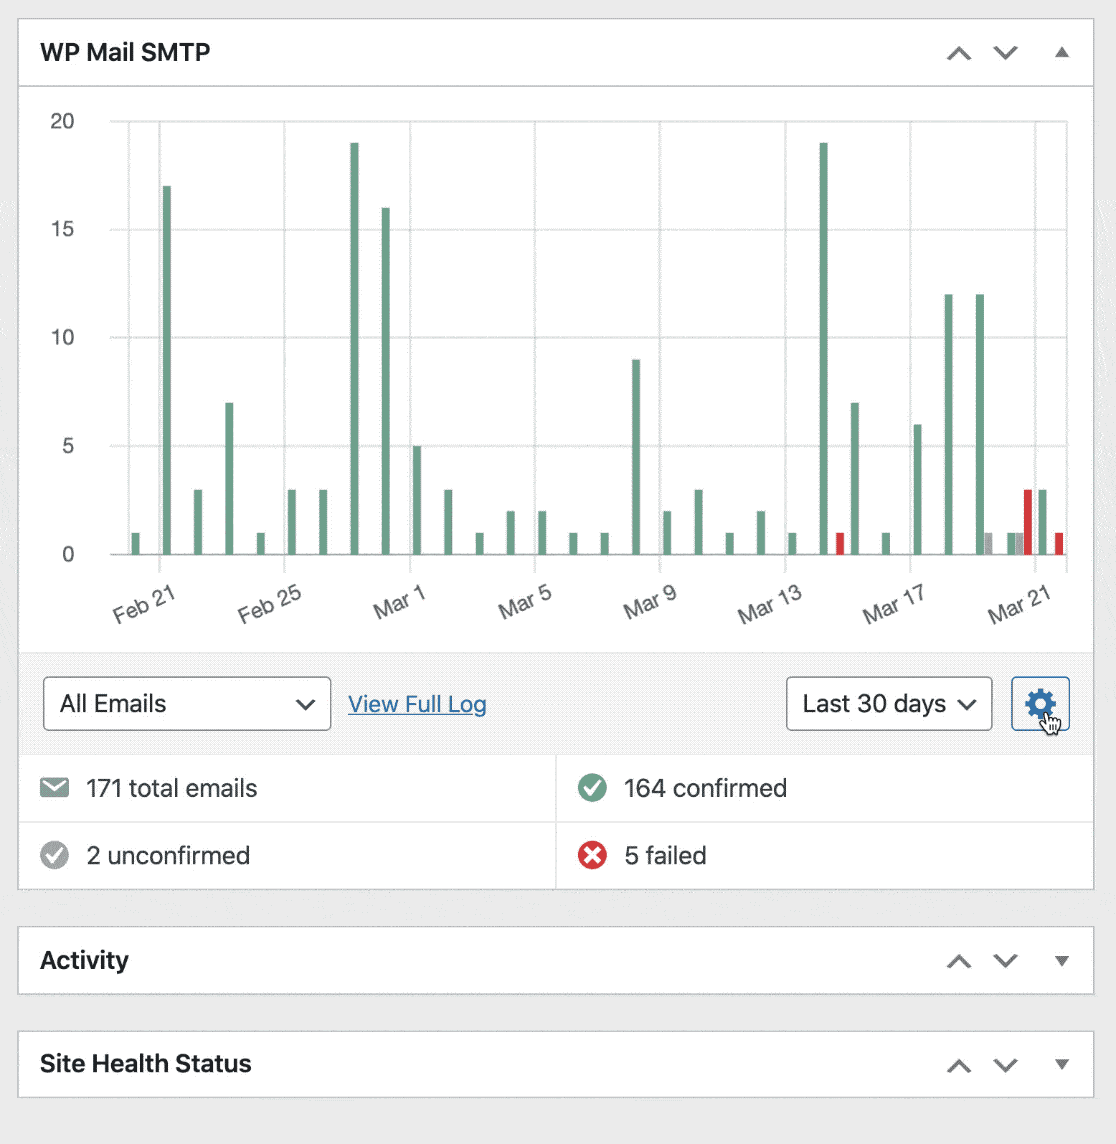Image resolution: width=1116 pixels, height=1144 pixels.
Task: Click the tallest green bar near Mar 1
Action: [353, 350]
